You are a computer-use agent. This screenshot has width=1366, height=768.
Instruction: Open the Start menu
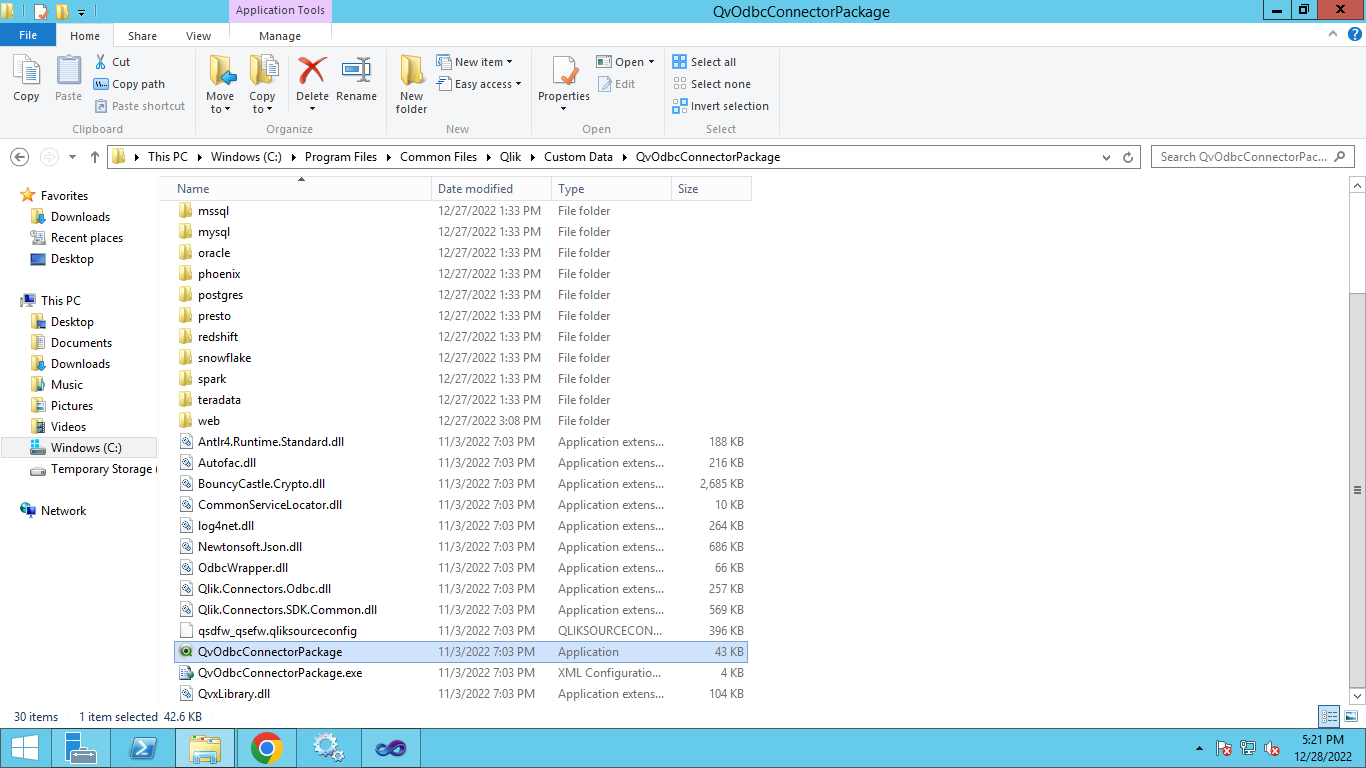click(x=24, y=748)
